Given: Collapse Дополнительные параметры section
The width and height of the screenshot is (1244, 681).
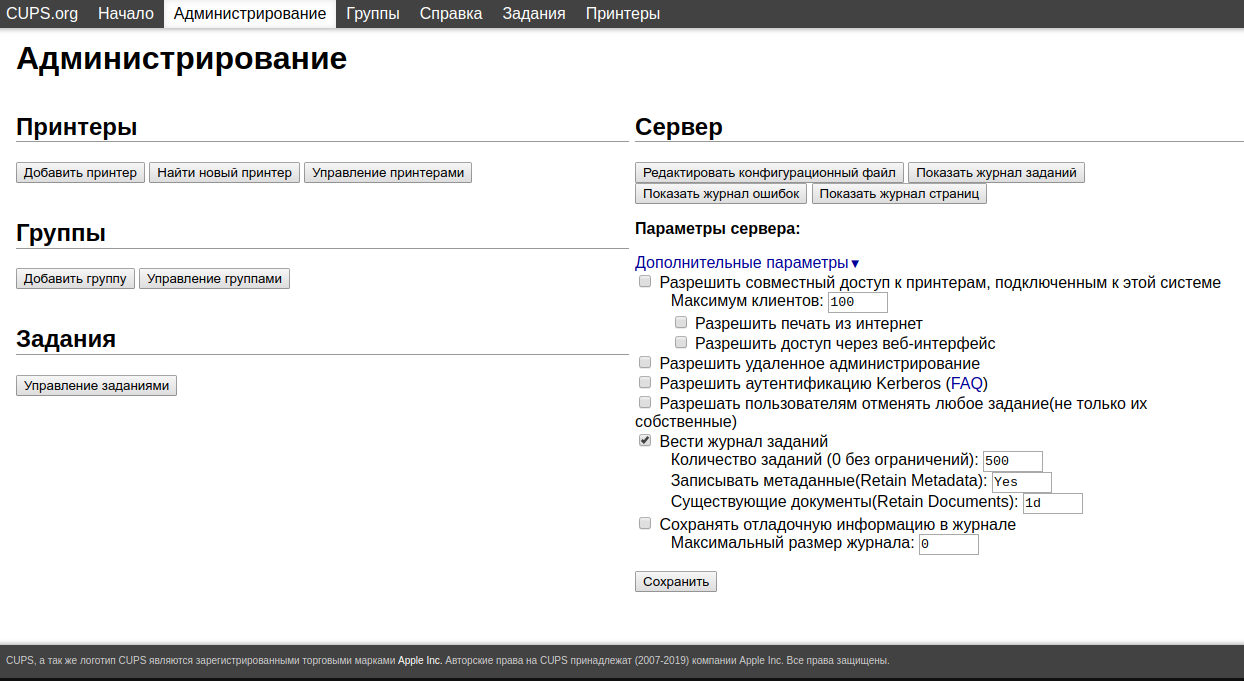Looking at the screenshot, I should [747, 263].
